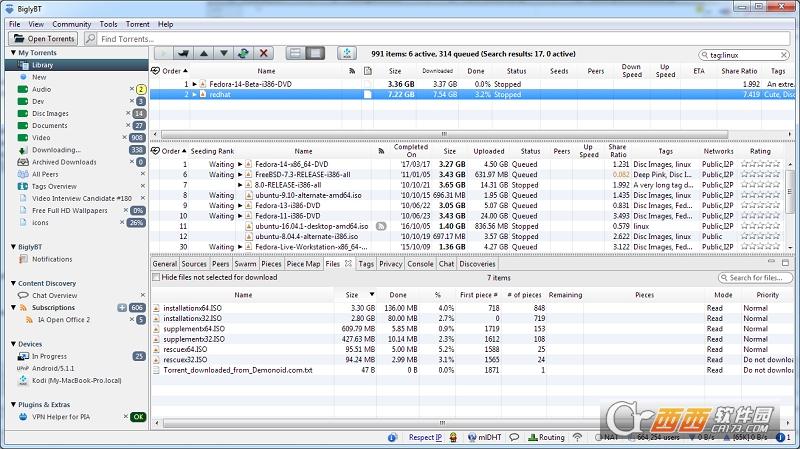800x449 pixels.
Task: Click RSS icon on ubuntu-16.04.1-desktop-amd64.iso row
Action: pos(381,226)
